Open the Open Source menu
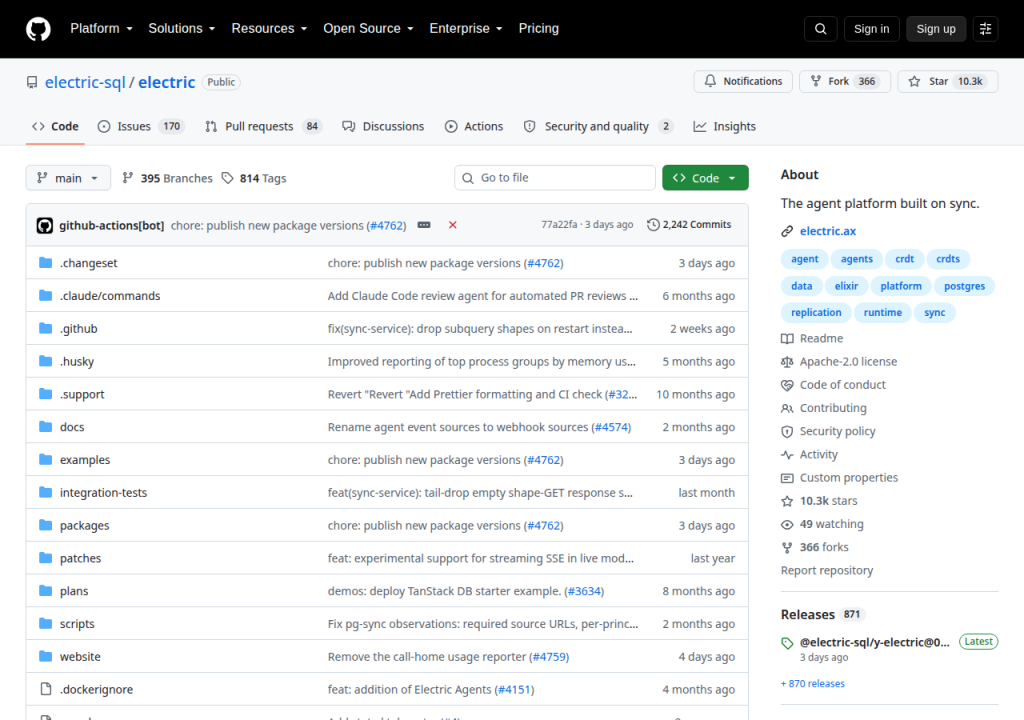The width and height of the screenshot is (1024, 720). coord(368,29)
